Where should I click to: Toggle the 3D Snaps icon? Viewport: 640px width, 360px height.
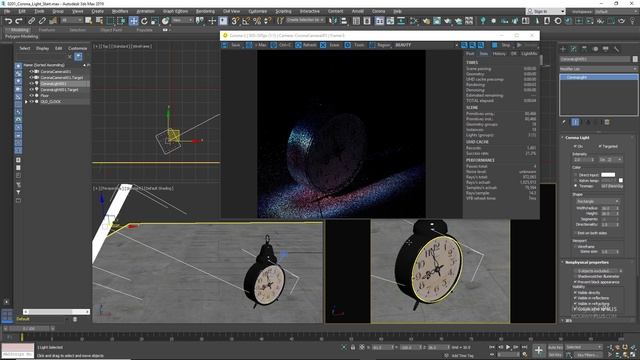pyautogui.click(x=236, y=20)
